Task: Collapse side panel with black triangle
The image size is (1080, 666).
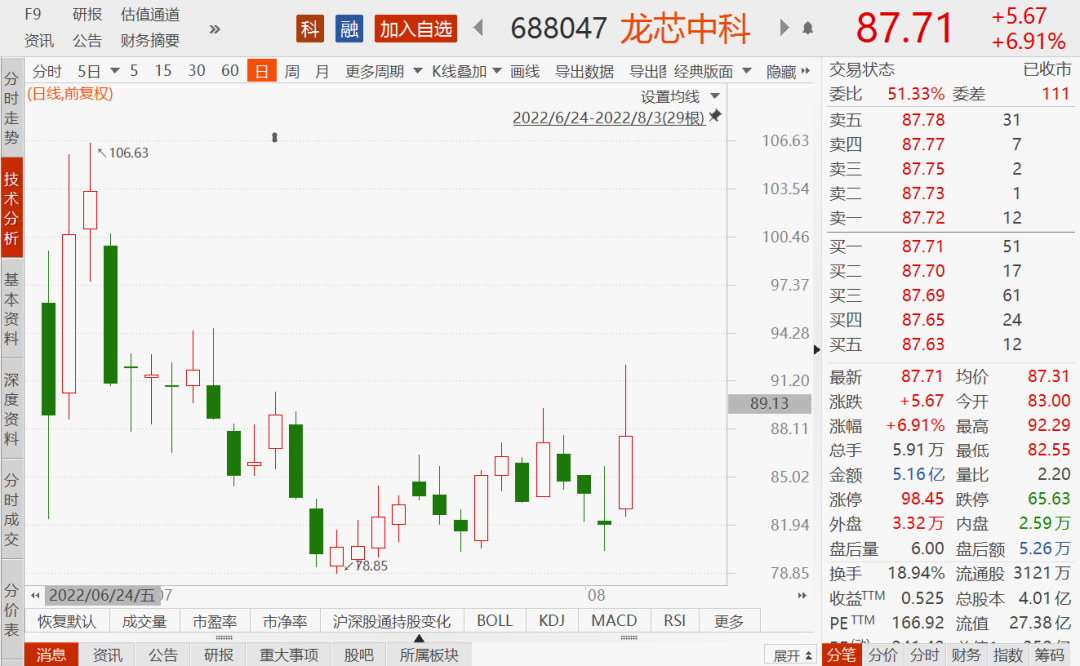Action: [817, 350]
